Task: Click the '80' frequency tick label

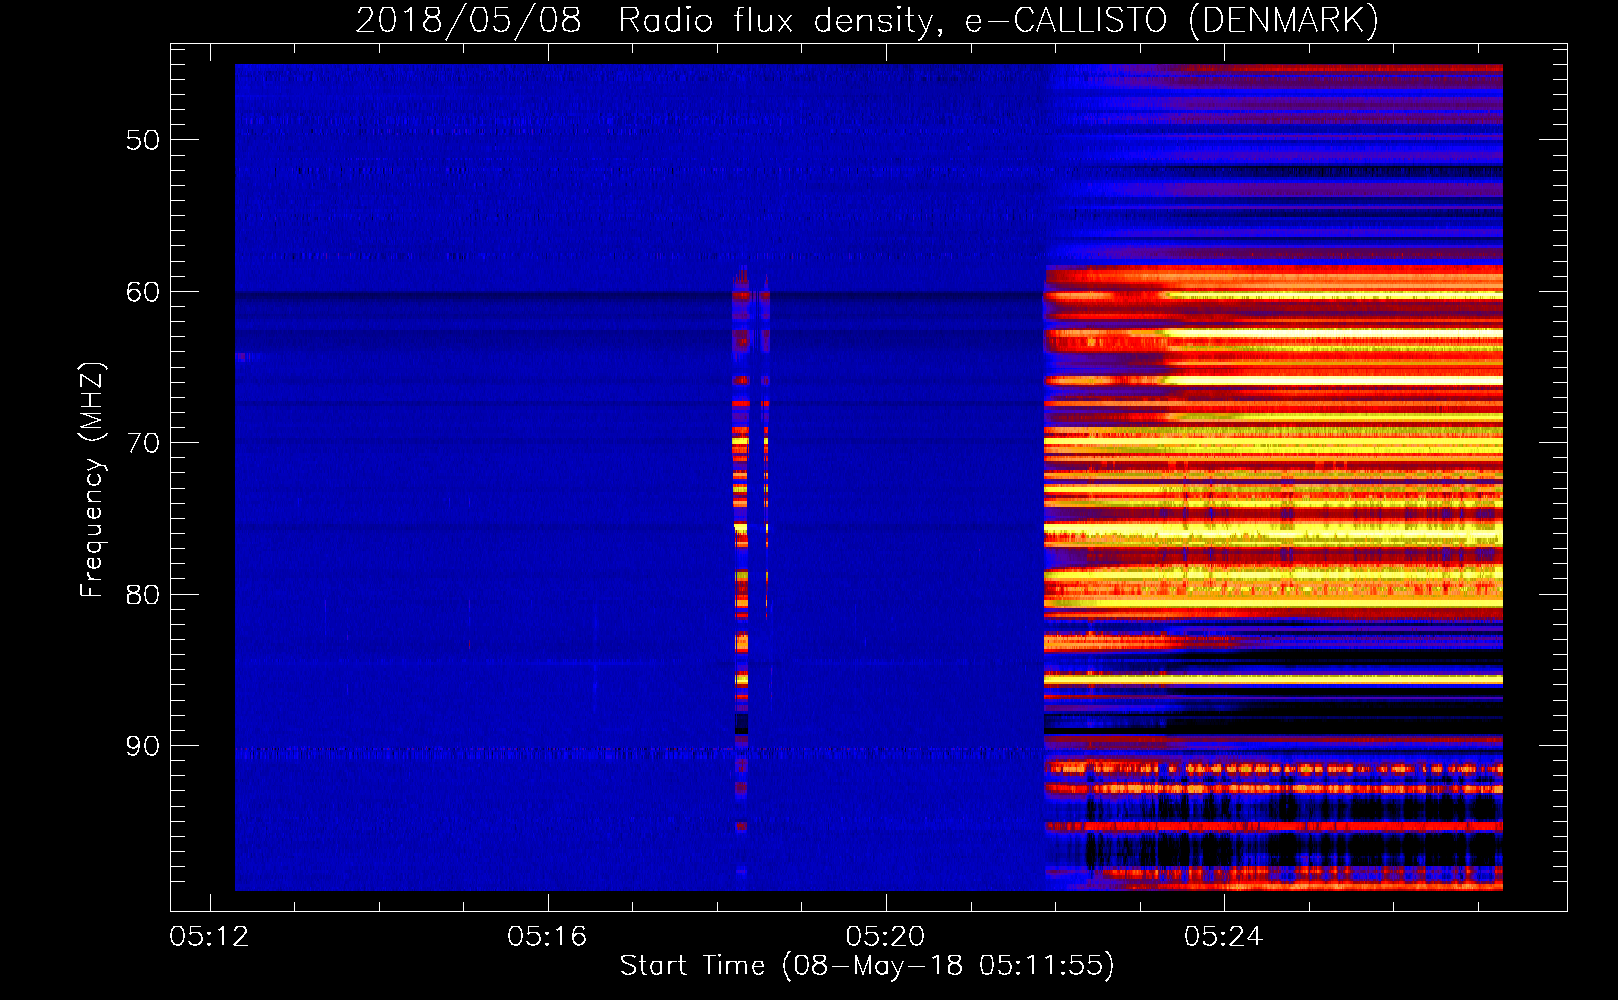Action: pyautogui.click(x=143, y=595)
